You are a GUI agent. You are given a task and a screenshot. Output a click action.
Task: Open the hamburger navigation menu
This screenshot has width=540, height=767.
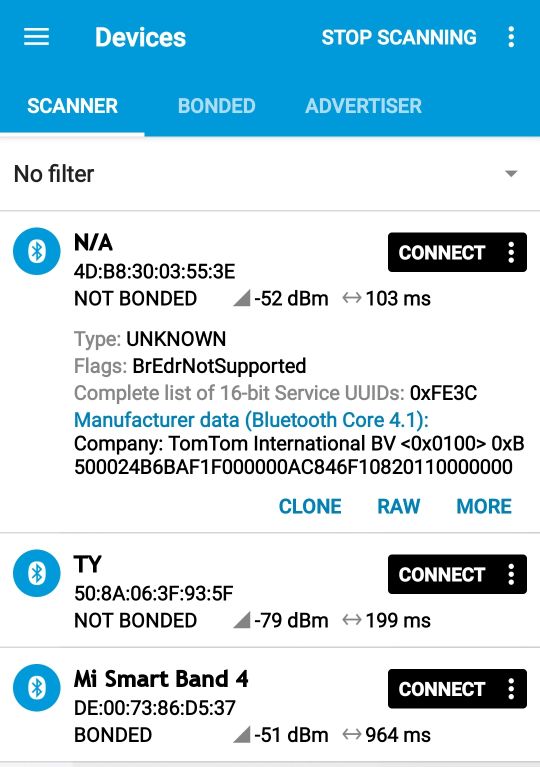36,37
